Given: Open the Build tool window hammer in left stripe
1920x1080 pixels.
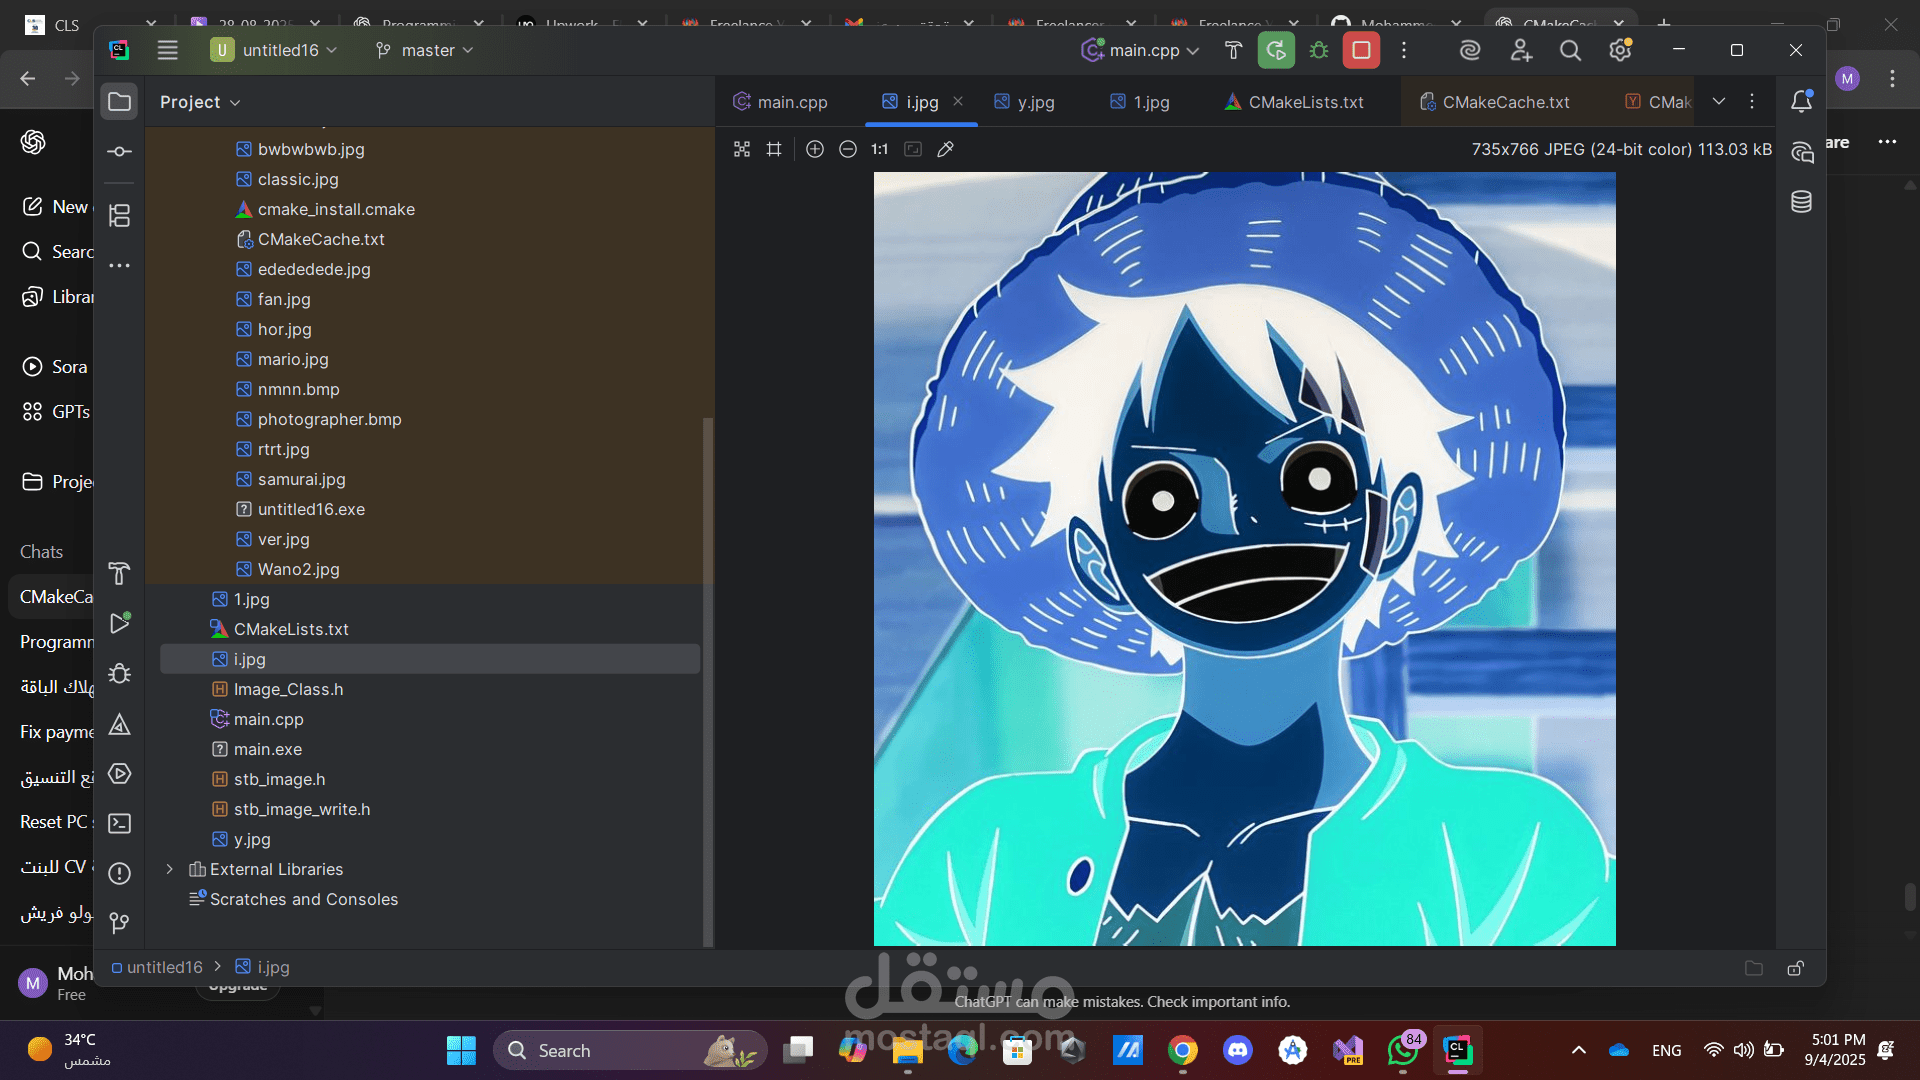Looking at the screenshot, I should coord(119,573).
